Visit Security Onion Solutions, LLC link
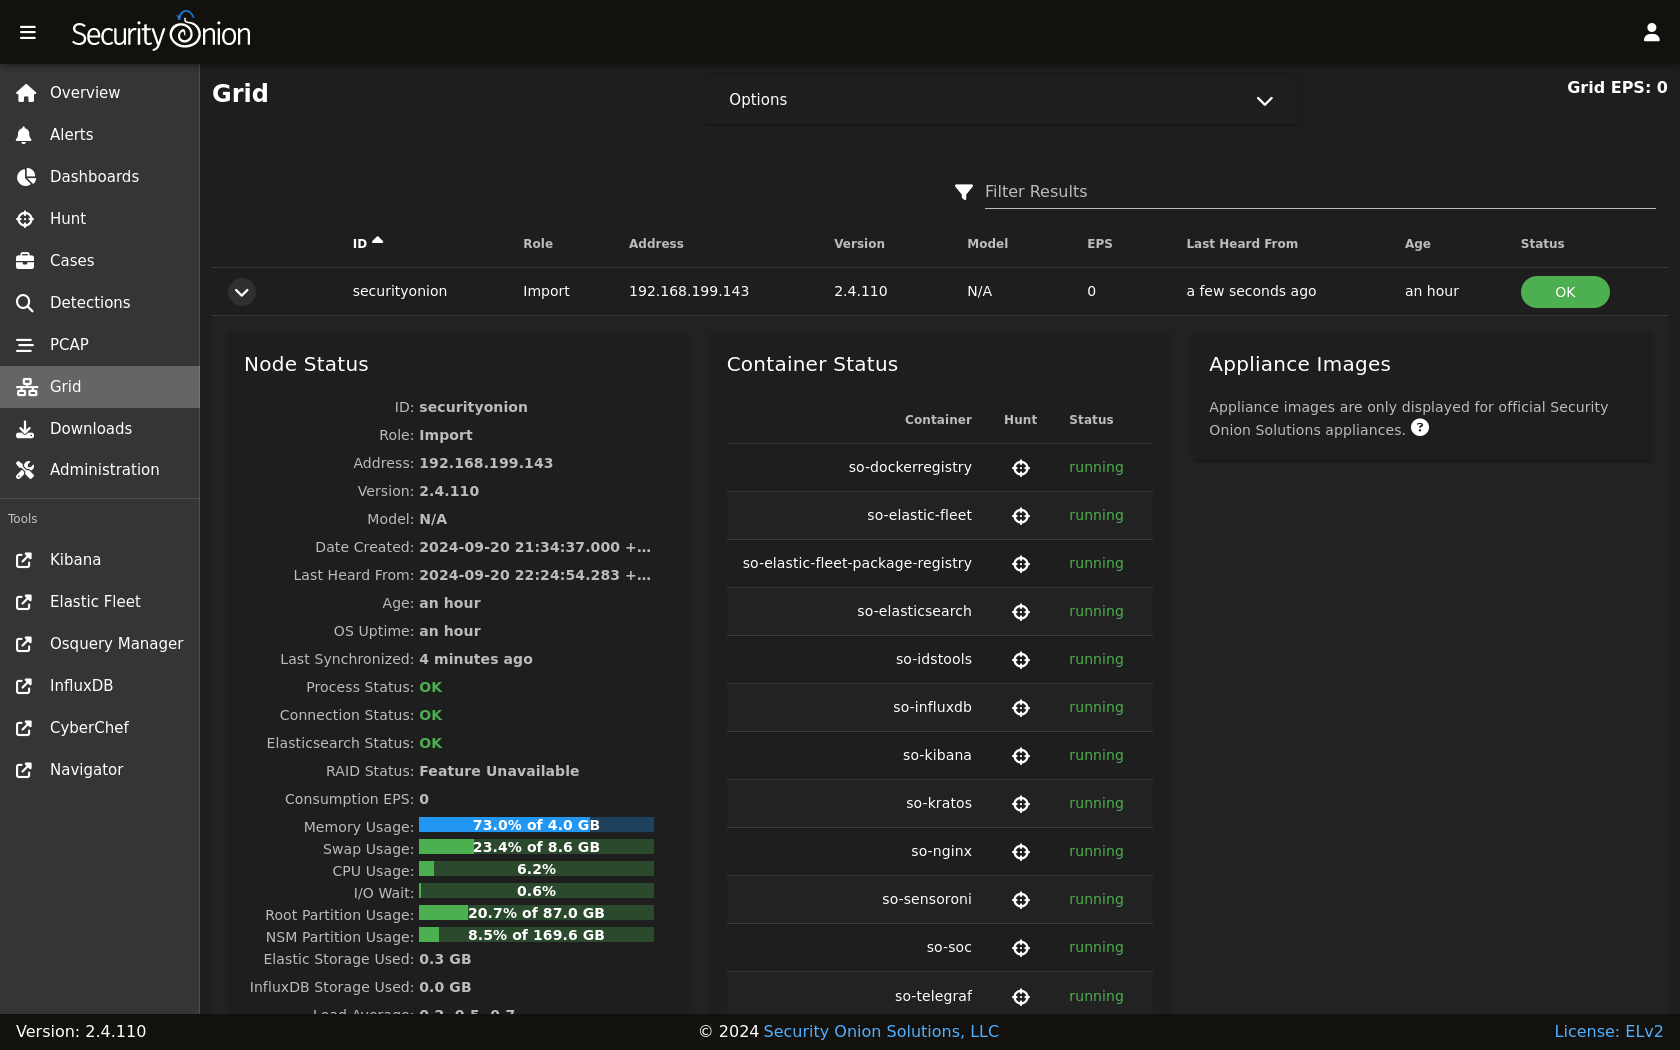1680x1050 pixels. coord(881,1032)
